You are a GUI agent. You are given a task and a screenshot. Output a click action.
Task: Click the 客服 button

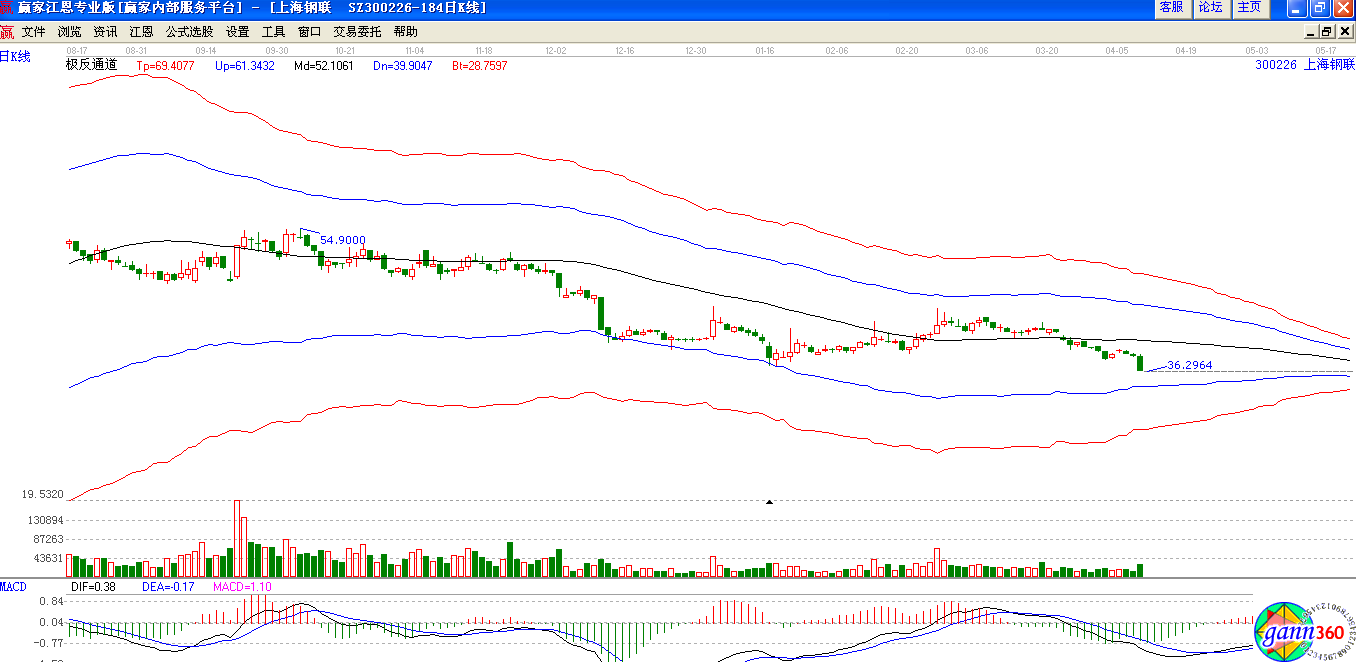[1171, 8]
